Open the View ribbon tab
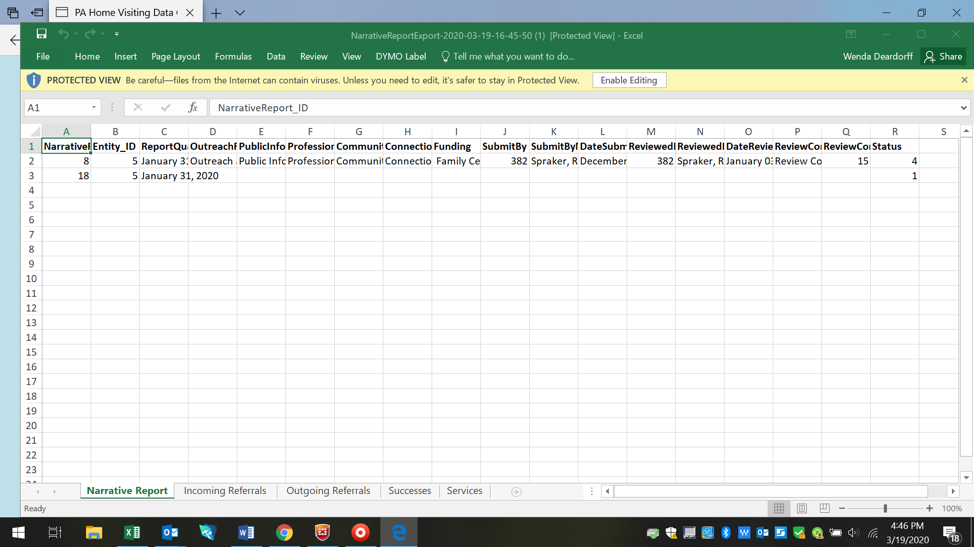The height and width of the screenshot is (547, 974). pos(351,57)
